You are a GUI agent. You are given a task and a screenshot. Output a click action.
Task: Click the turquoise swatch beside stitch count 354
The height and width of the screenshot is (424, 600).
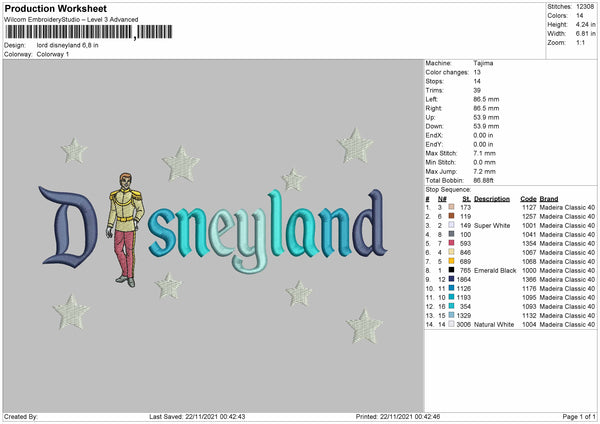[x=452, y=306]
